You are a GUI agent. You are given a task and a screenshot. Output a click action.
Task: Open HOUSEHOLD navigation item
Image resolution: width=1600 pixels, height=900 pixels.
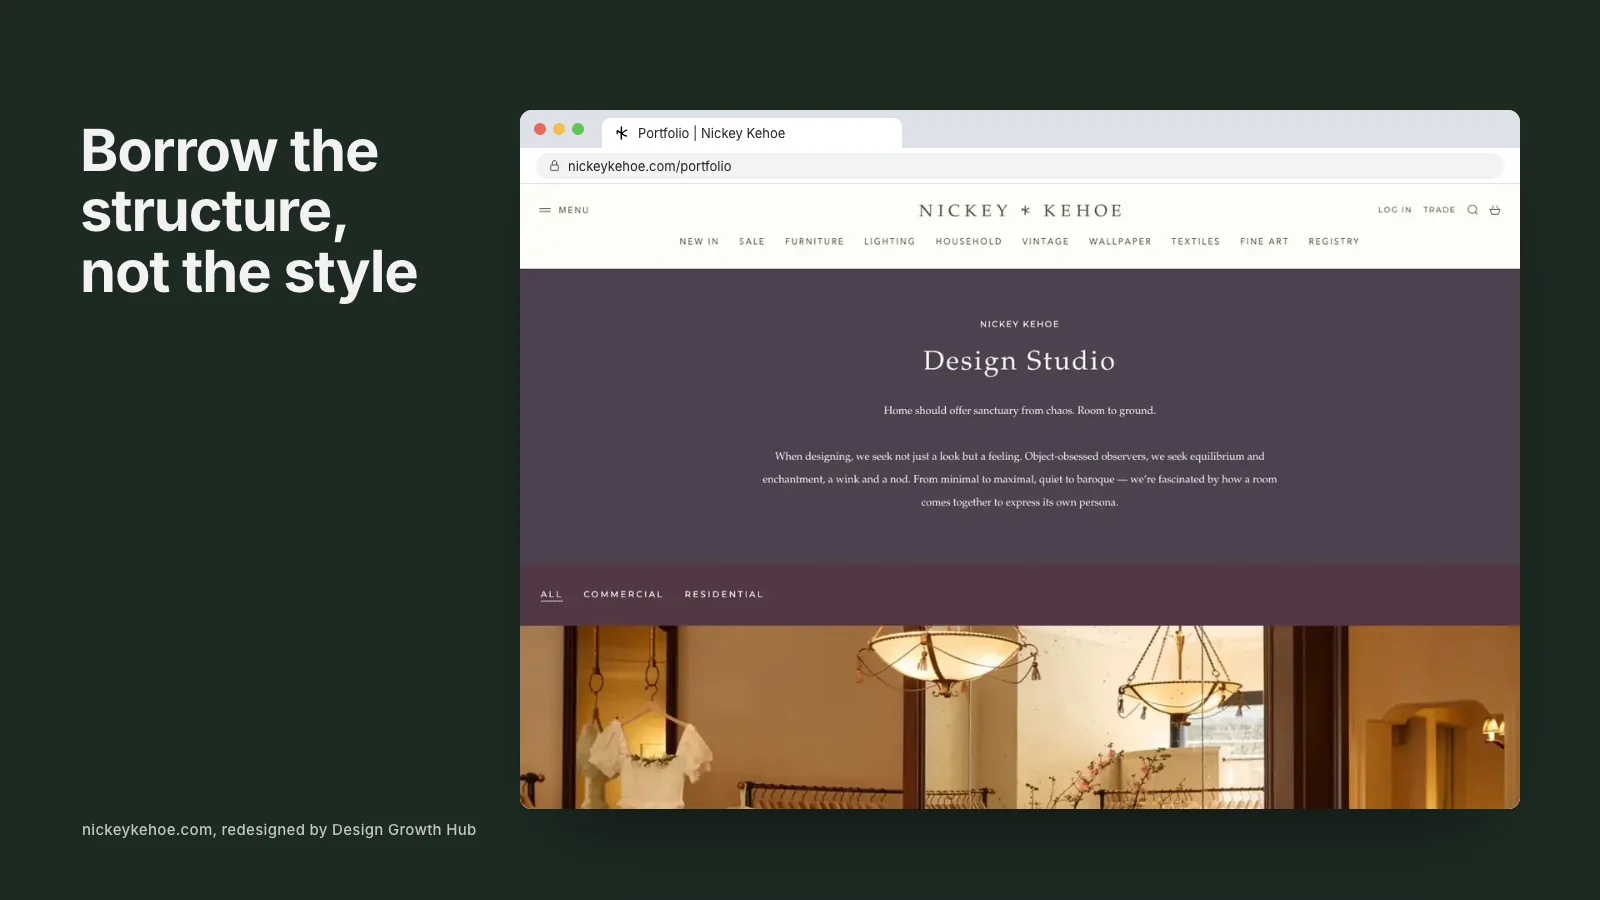[x=969, y=241]
